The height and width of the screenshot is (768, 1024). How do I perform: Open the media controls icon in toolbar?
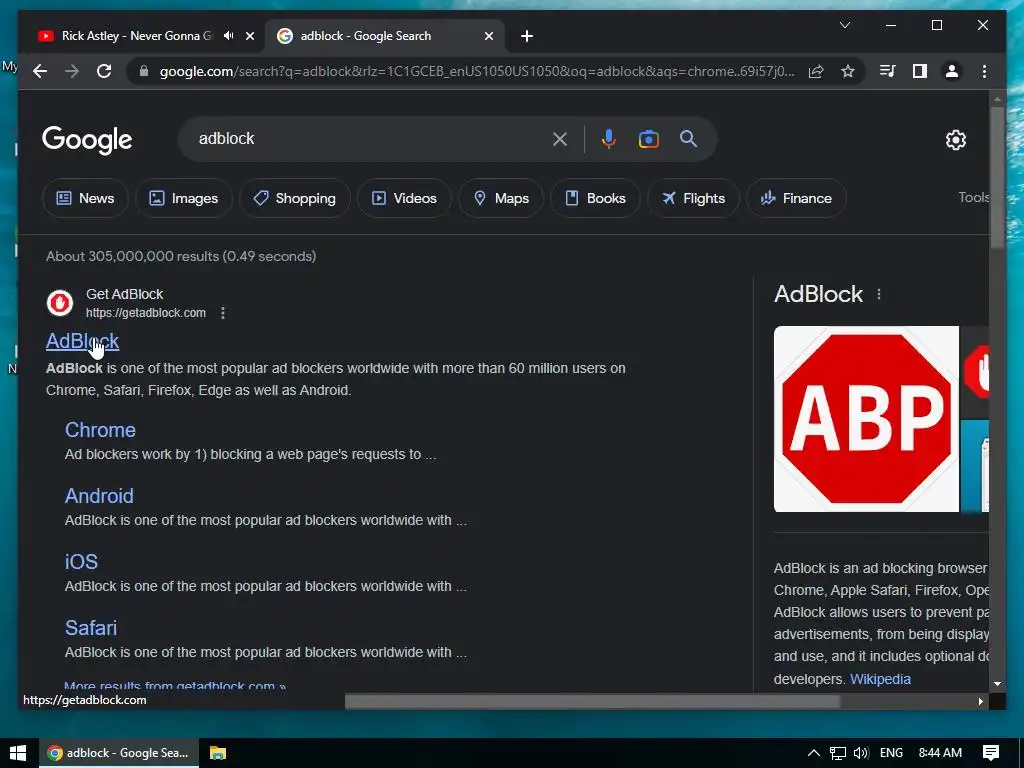pyautogui.click(x=888, y=71)
